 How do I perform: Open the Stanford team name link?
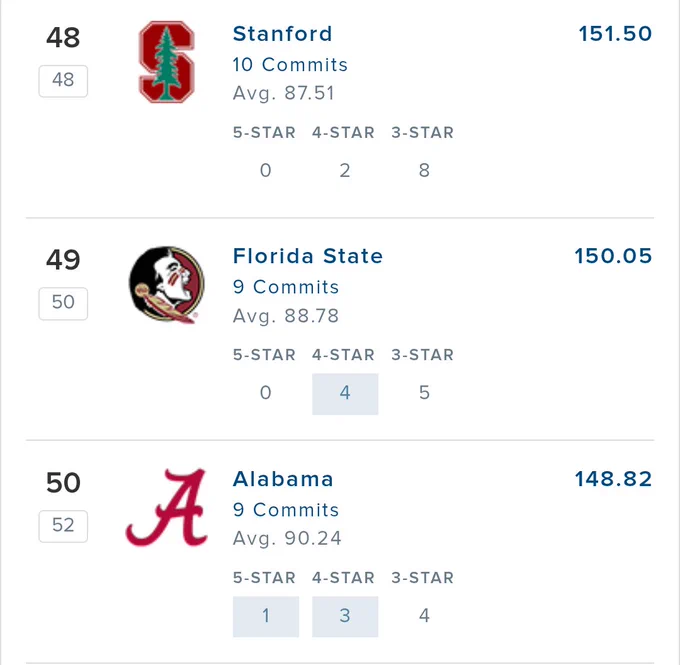(x=282, y=34)
